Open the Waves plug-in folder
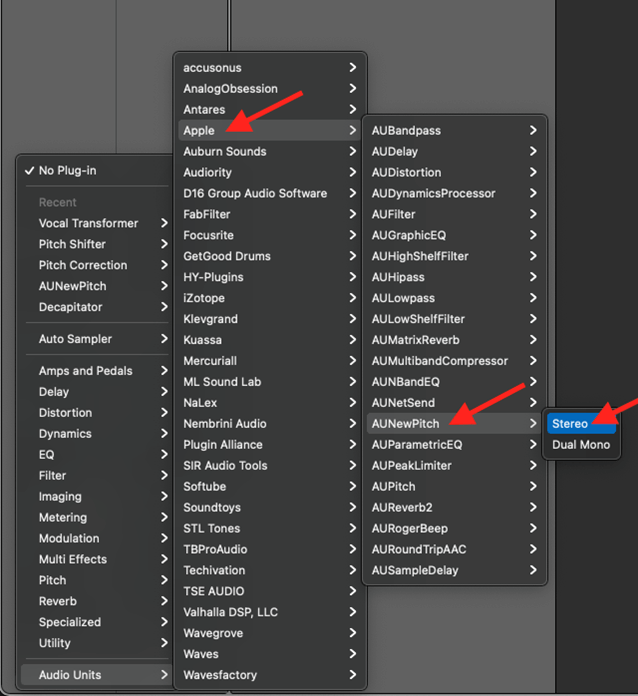Image resolution: width=638 pixels, height=696 pixels. coord(203,654)
